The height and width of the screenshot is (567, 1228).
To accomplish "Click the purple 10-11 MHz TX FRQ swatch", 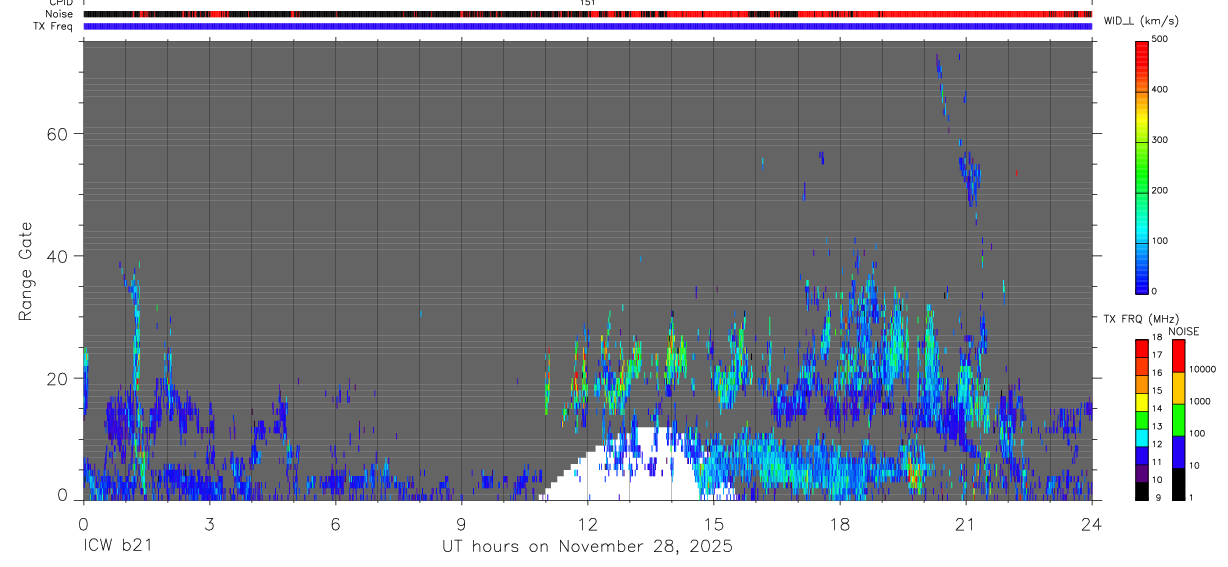I will point(1142,473).
